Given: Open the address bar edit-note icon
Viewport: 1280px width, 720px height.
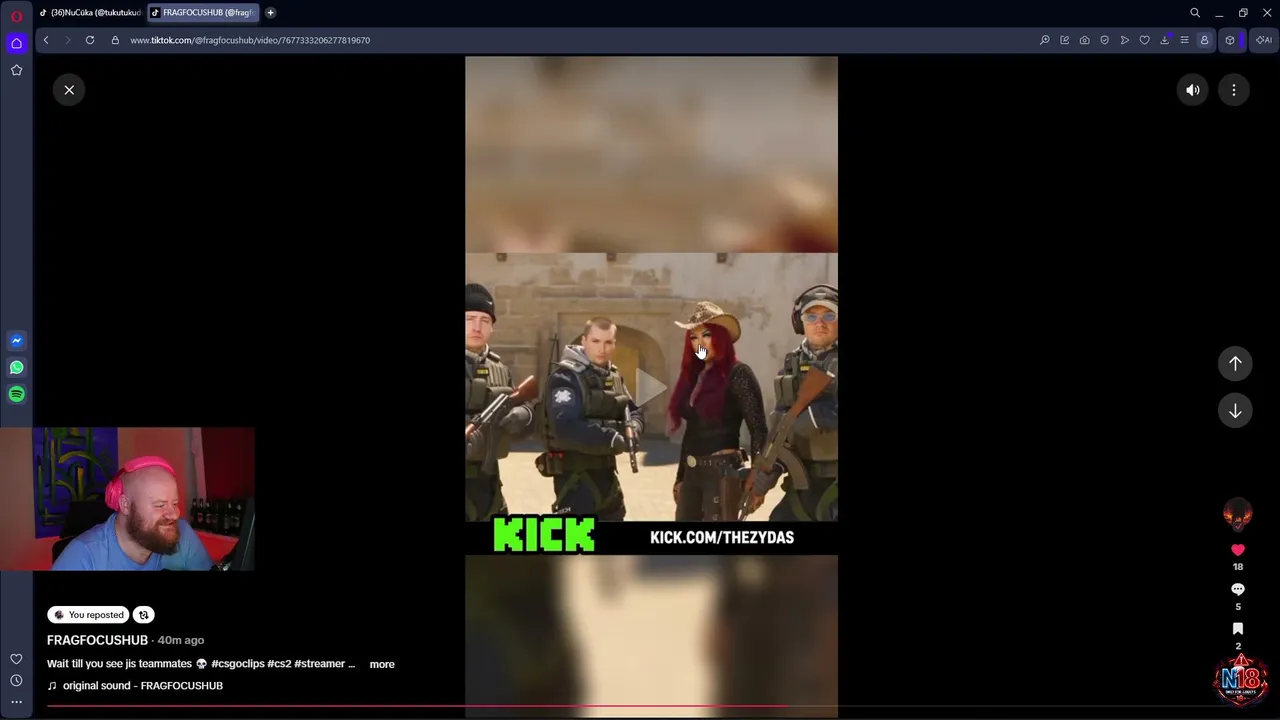Looking at the screenshot, I should pos(1064,40).
